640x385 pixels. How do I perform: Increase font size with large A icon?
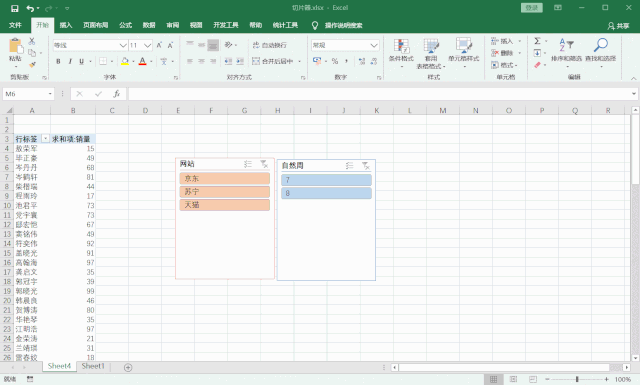coord(159,45)
